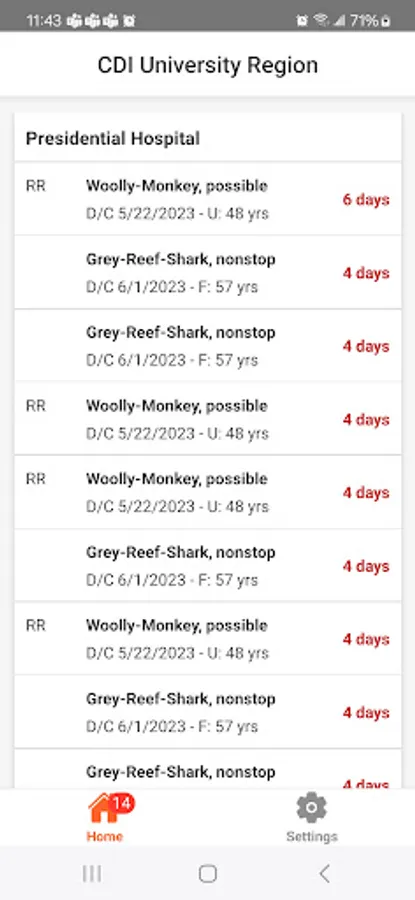Switch to the Settings tab label
Screen dimensions: 415x900
(x=312, y=836)
